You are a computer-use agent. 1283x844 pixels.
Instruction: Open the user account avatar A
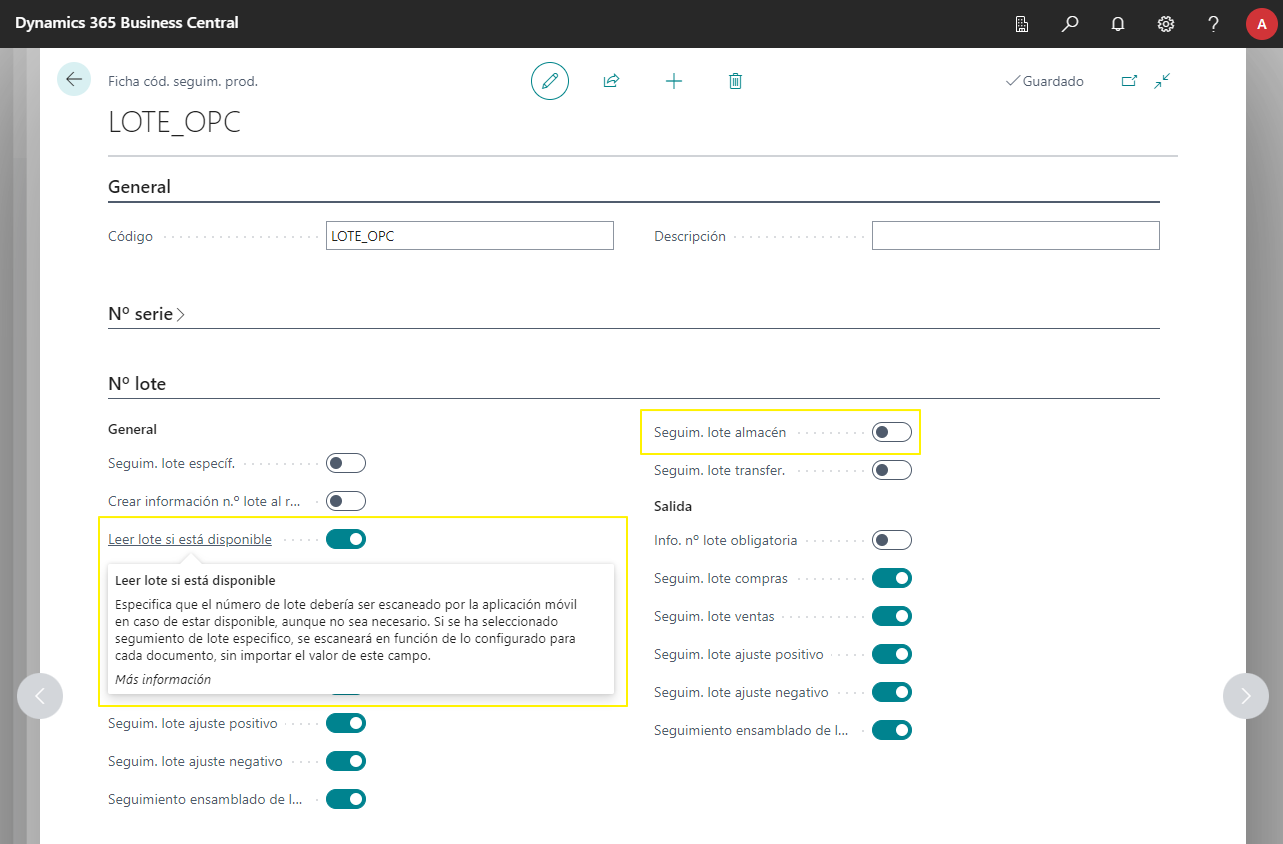(1261, 24)
